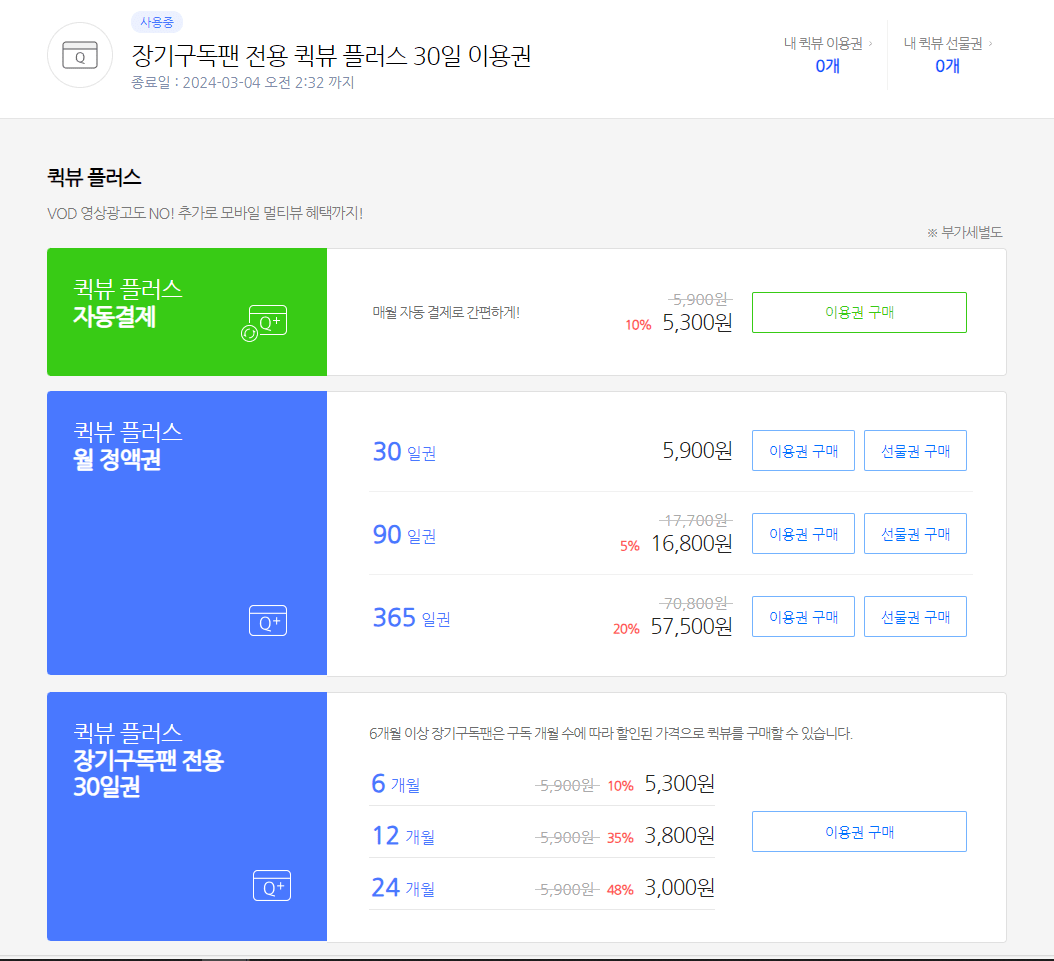This screenshot has height=961, width=1054.
Task: Buy the auto-payment 5,300원 pass
Action: [x=858, y=312]
